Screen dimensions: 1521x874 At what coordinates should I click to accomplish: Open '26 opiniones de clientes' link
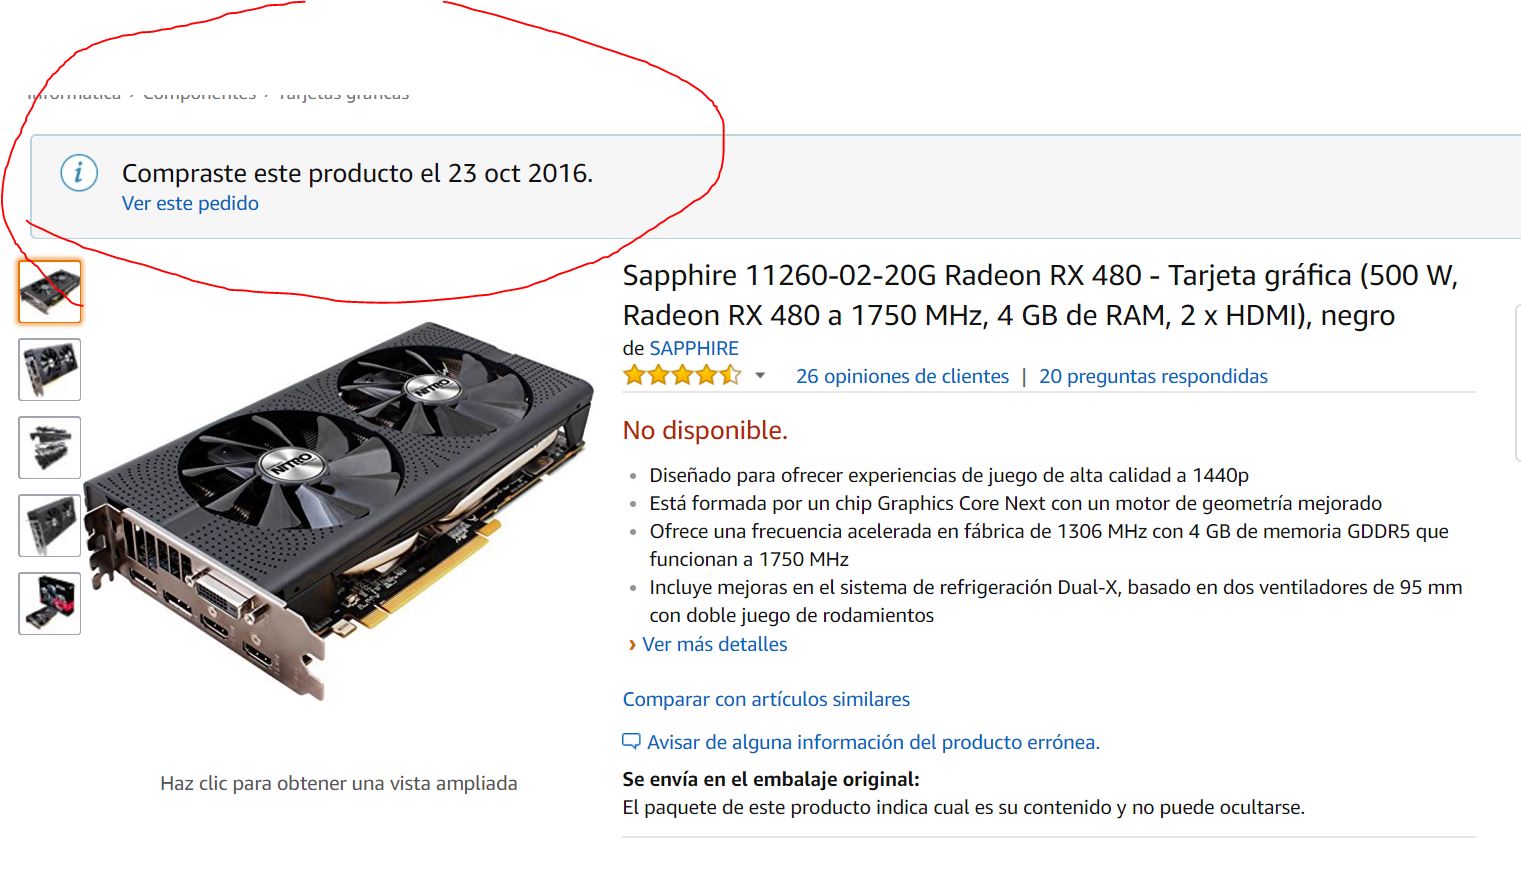[902, 376]
